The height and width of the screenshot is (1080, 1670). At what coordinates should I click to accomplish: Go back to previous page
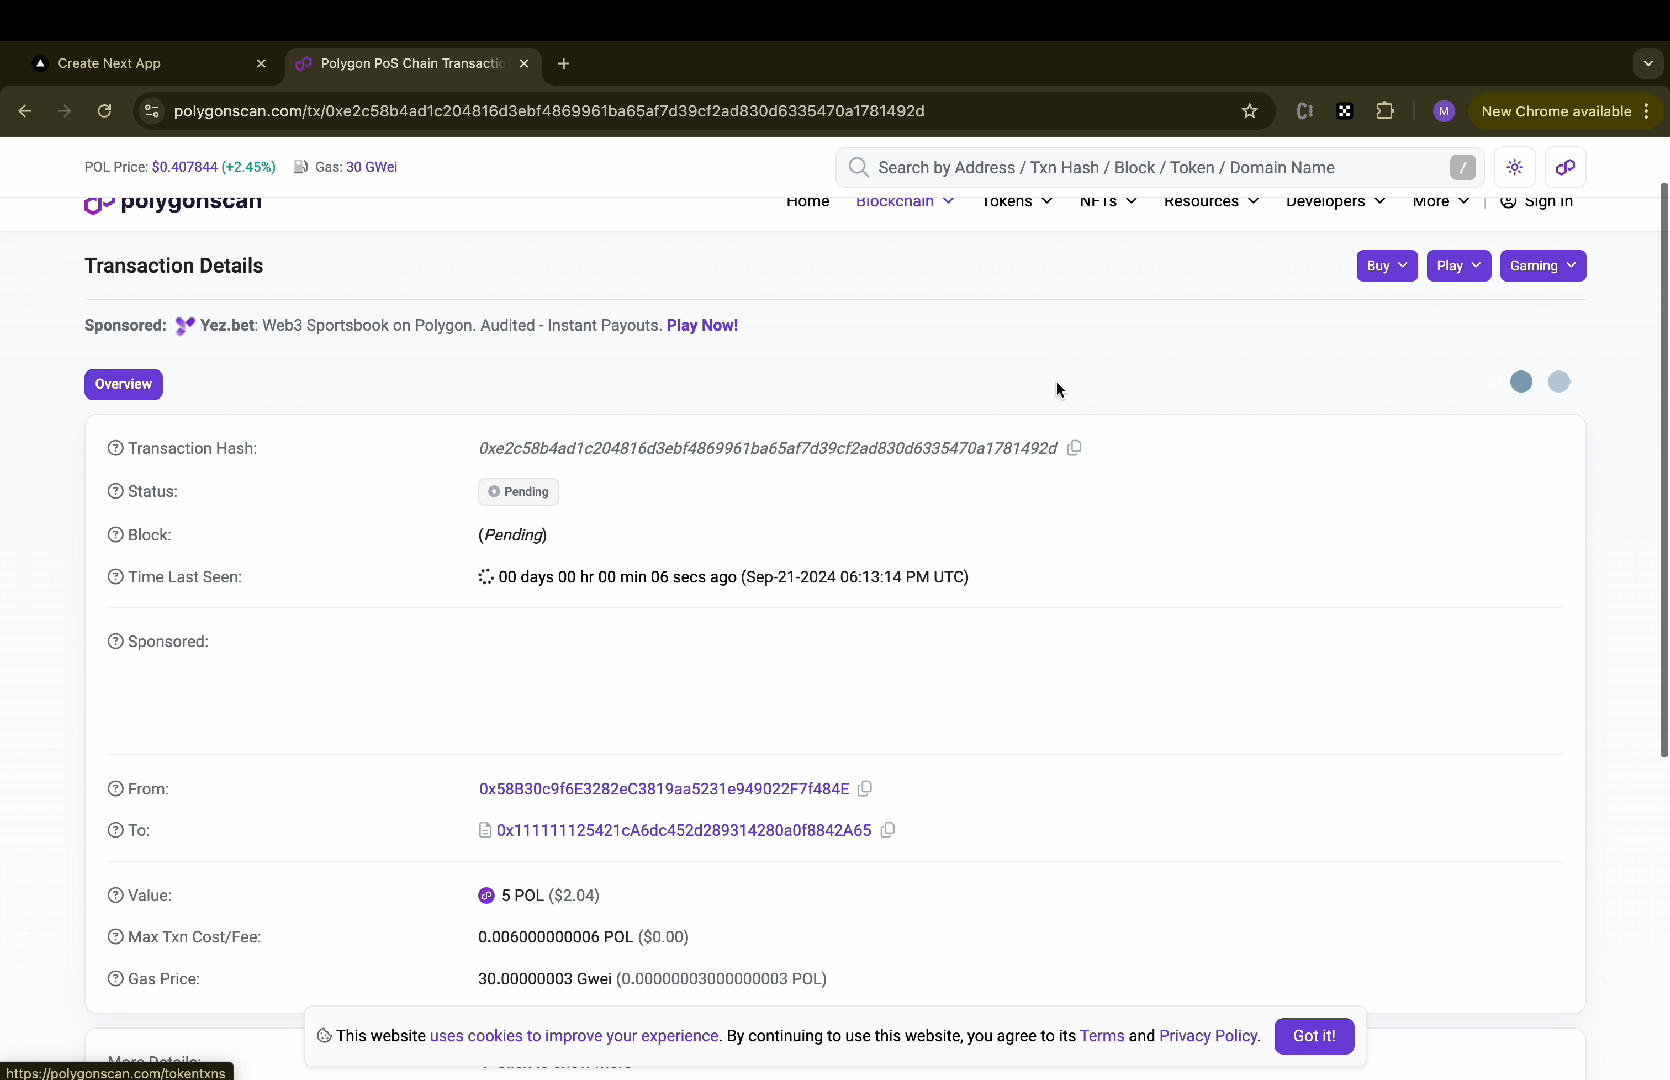click(x=25, y=111)
